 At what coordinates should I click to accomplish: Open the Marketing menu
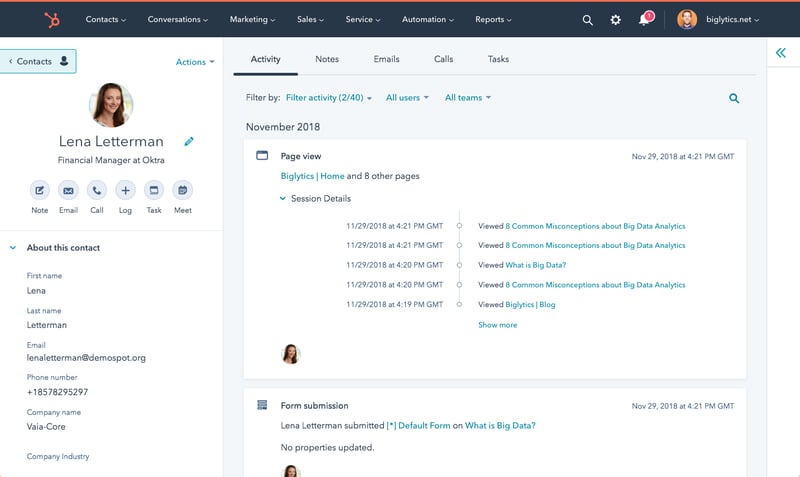[x=252, y=19]
